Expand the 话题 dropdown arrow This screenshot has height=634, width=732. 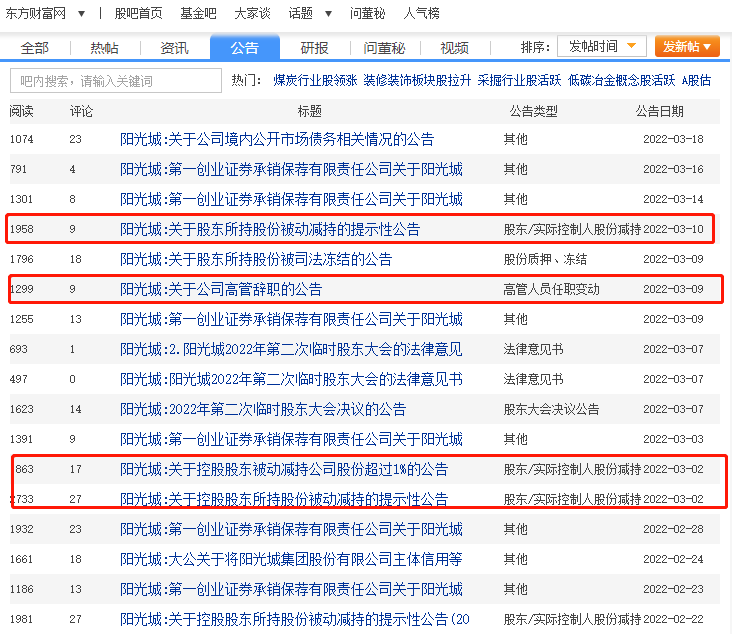tap(328, 14)
